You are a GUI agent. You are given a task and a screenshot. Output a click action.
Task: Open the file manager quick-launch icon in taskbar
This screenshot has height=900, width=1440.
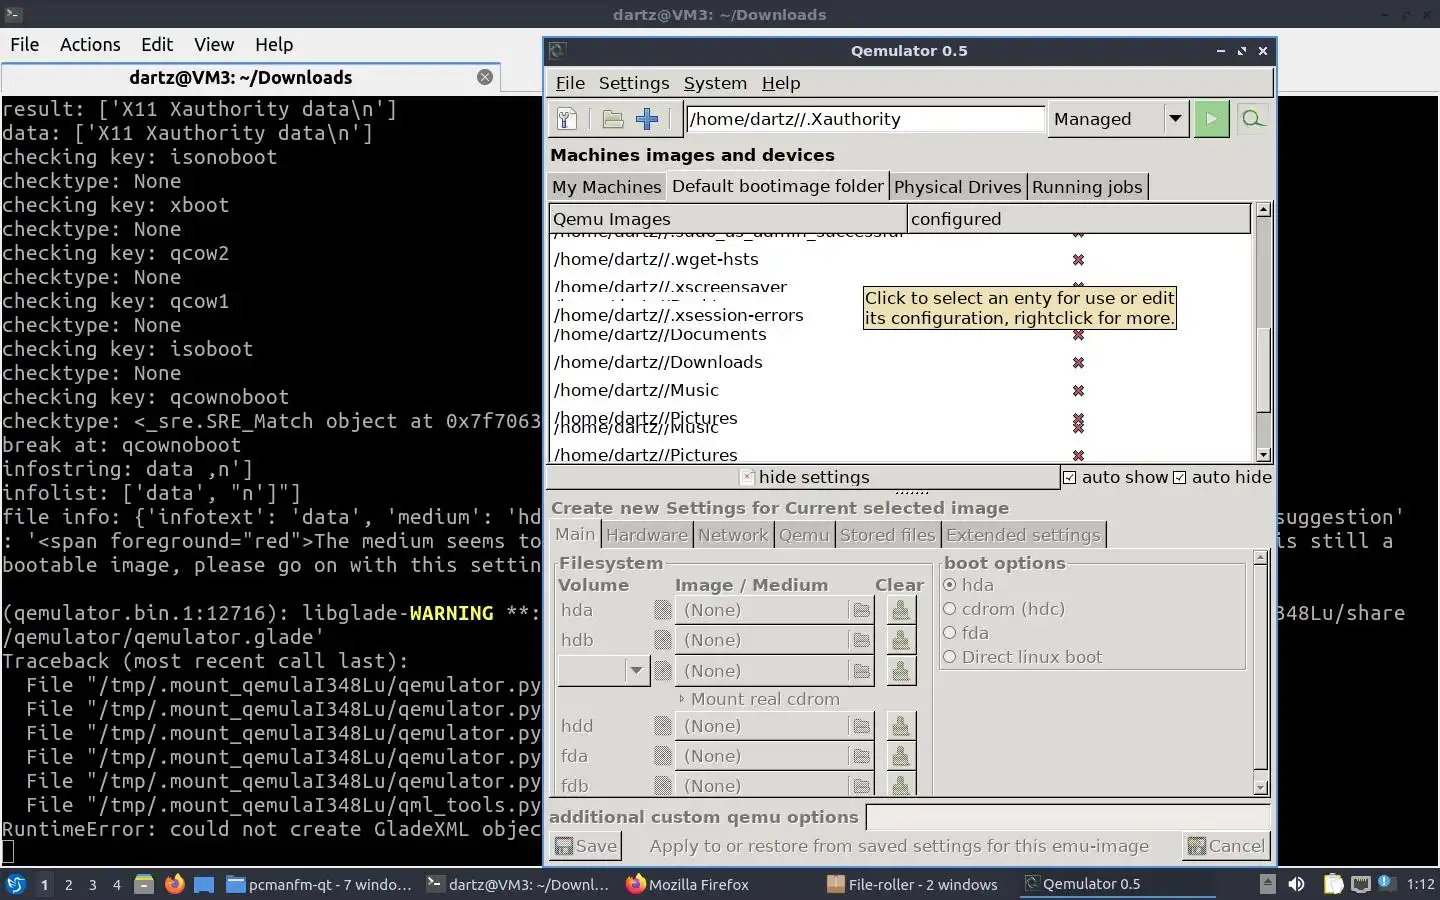pos(144,884)
